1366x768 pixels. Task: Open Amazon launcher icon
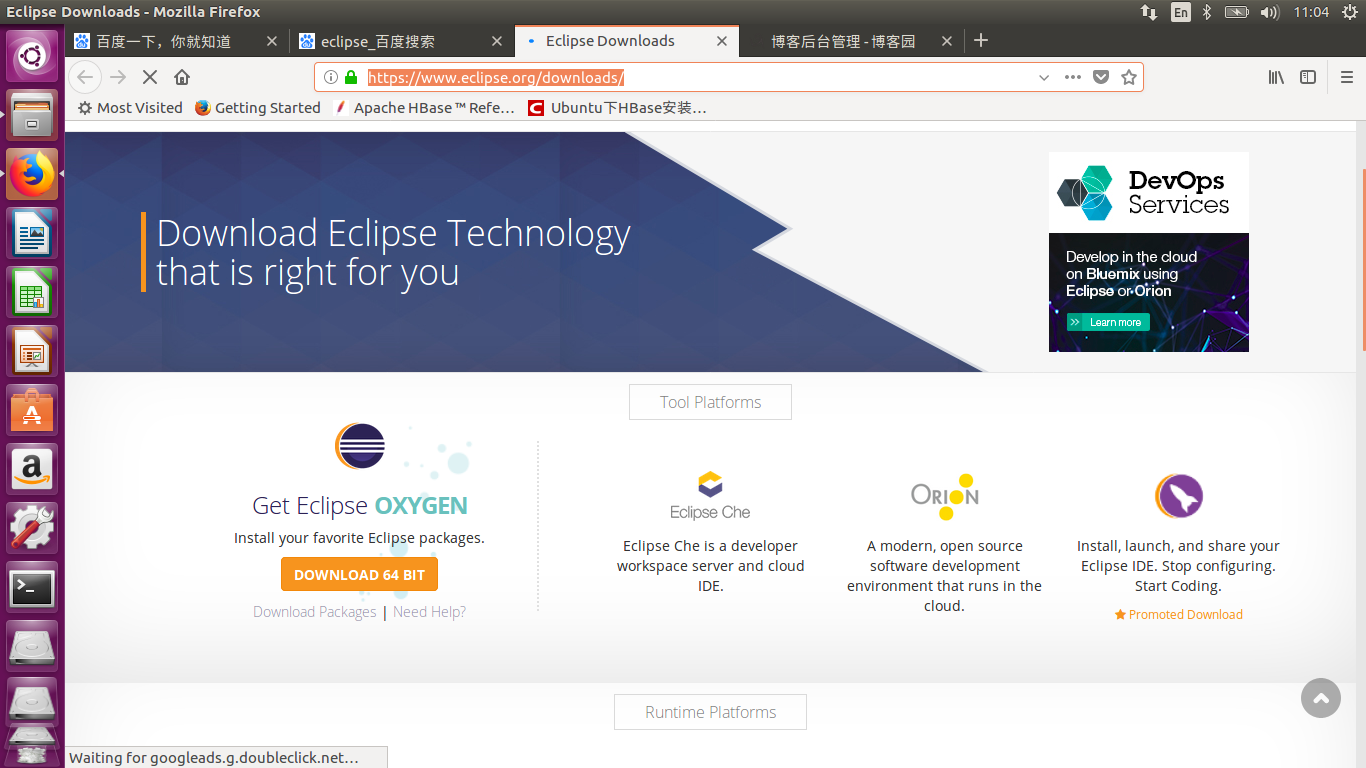(x=32, y=469)
